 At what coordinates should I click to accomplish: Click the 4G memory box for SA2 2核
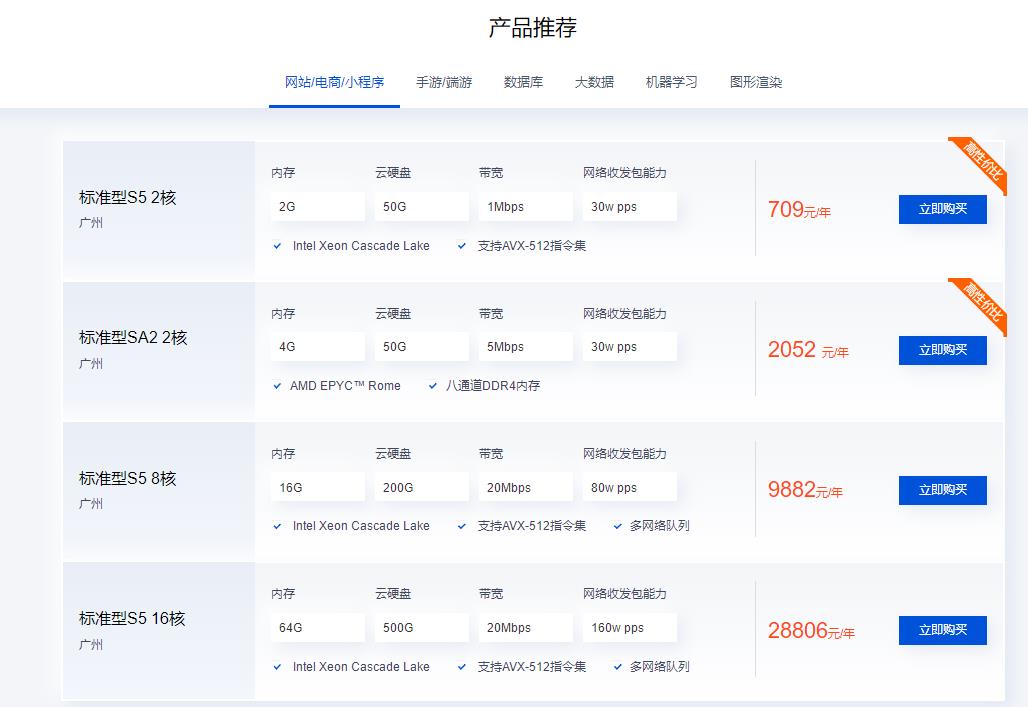click(317, 347)
